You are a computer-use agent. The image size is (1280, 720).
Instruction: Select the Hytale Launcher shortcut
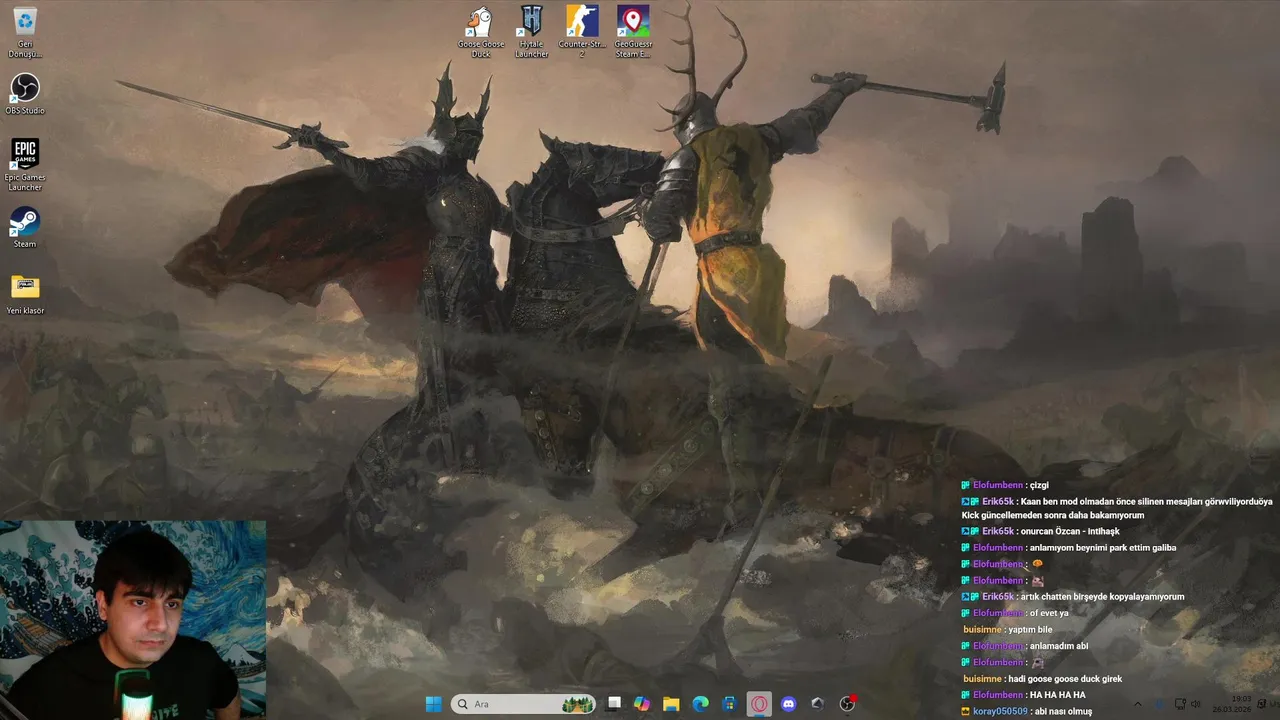(x=531, y=31)
